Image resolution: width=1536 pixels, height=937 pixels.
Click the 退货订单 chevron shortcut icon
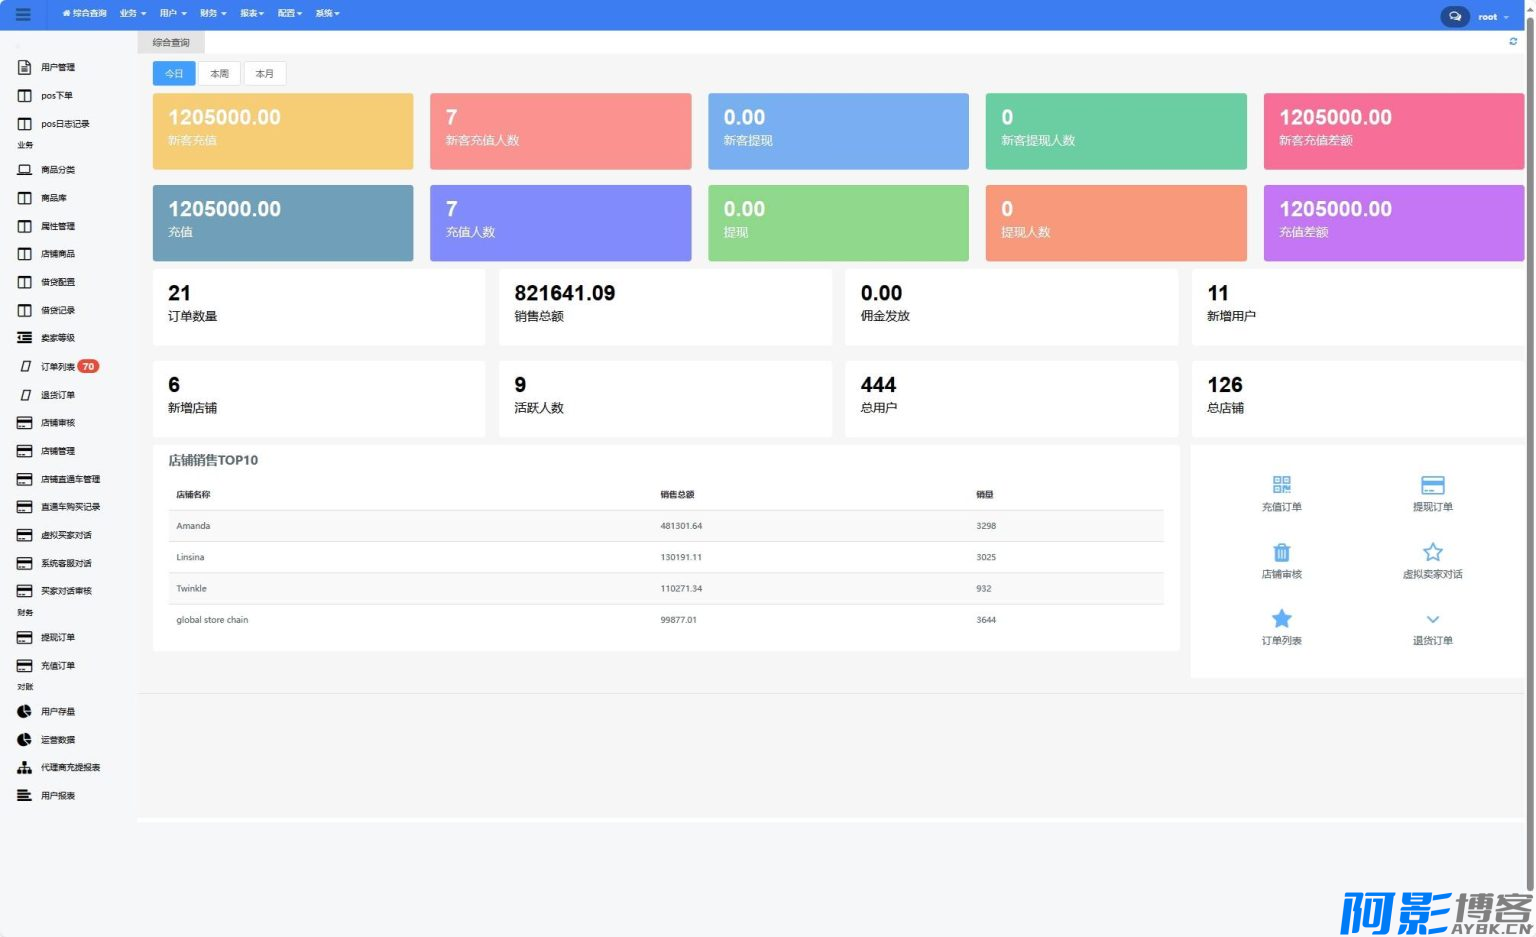[x=1432, y=620]
